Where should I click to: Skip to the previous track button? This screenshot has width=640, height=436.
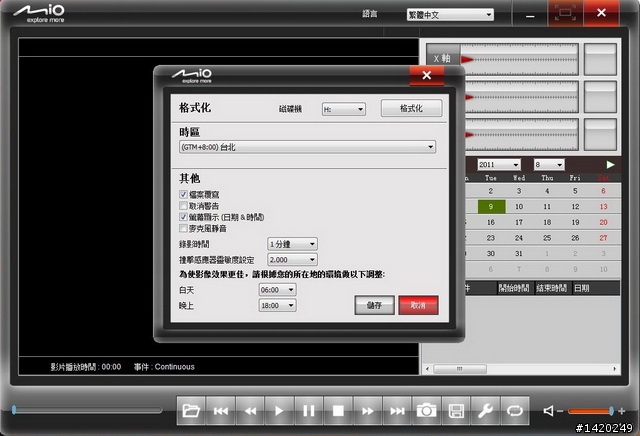[x=221, y=411]
